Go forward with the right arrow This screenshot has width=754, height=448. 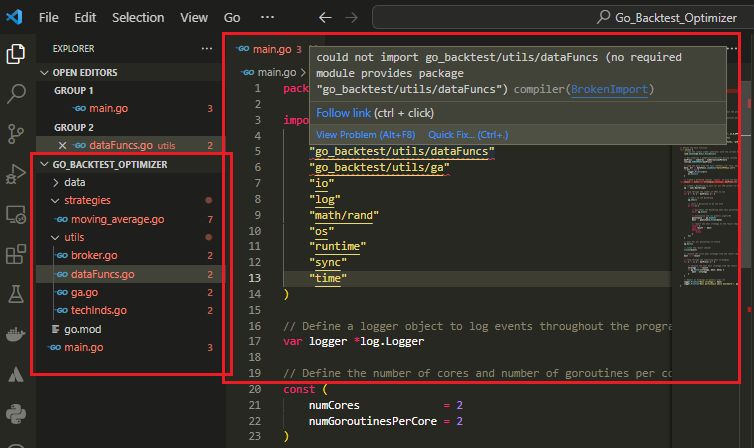[352, 18]
